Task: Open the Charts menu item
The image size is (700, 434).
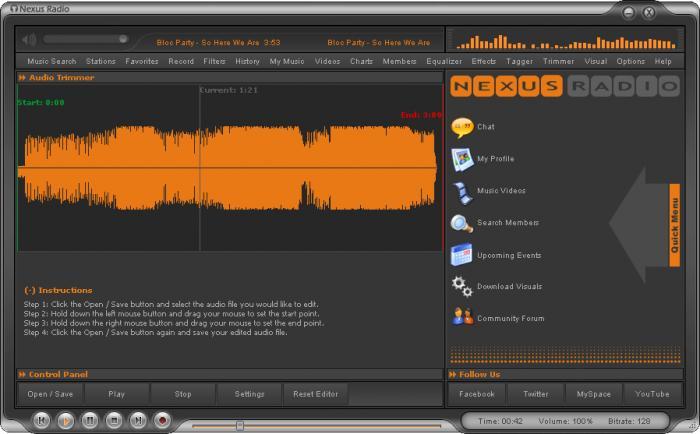Action: click(x=361, y=61)
